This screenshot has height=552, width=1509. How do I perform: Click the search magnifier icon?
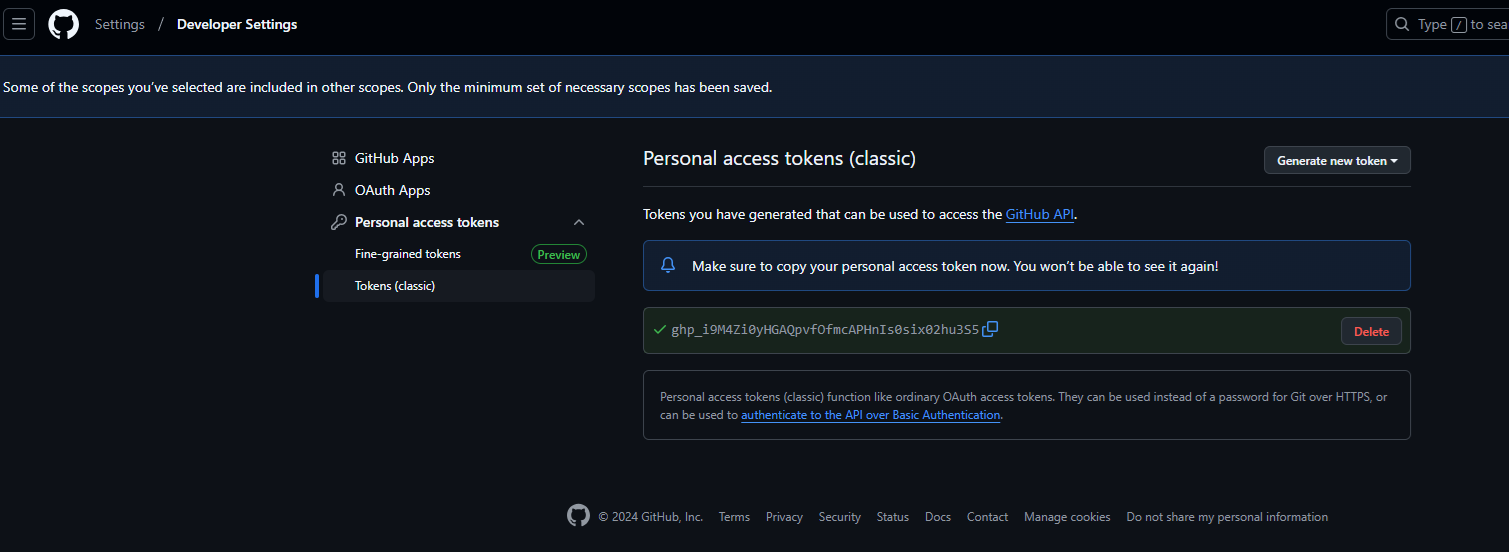click(1402, 24)
